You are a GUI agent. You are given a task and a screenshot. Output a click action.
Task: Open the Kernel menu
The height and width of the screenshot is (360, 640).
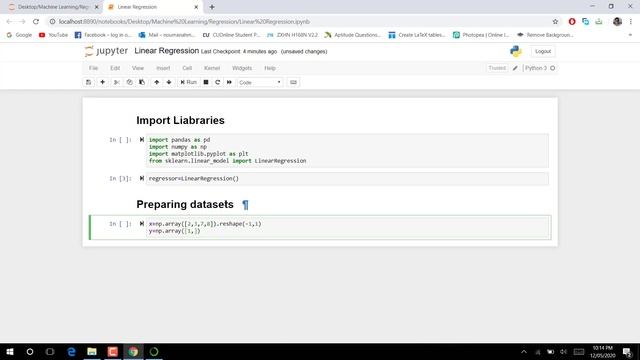(x=212, y=68)
